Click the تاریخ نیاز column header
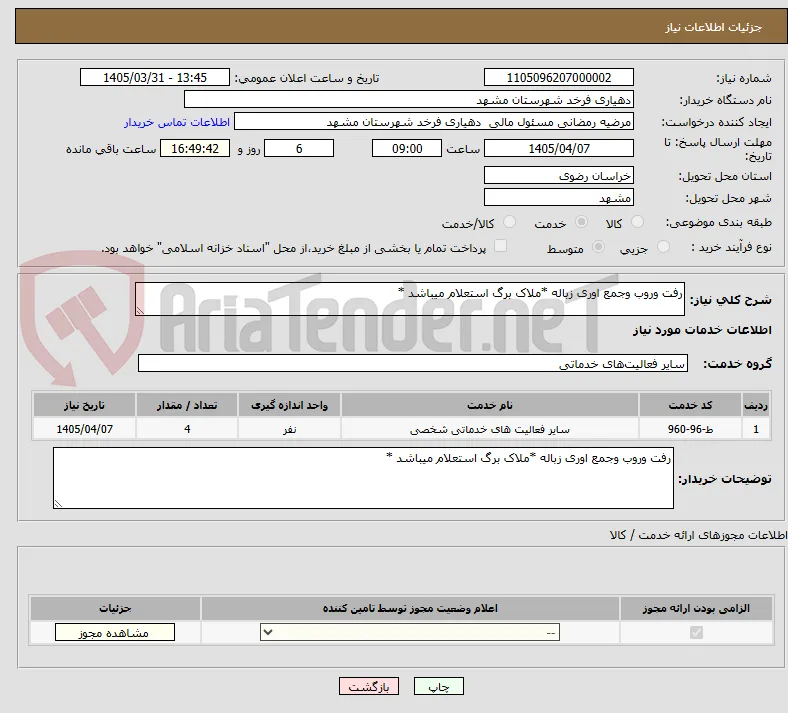This screenshot has height=713, width=788. 84,405
